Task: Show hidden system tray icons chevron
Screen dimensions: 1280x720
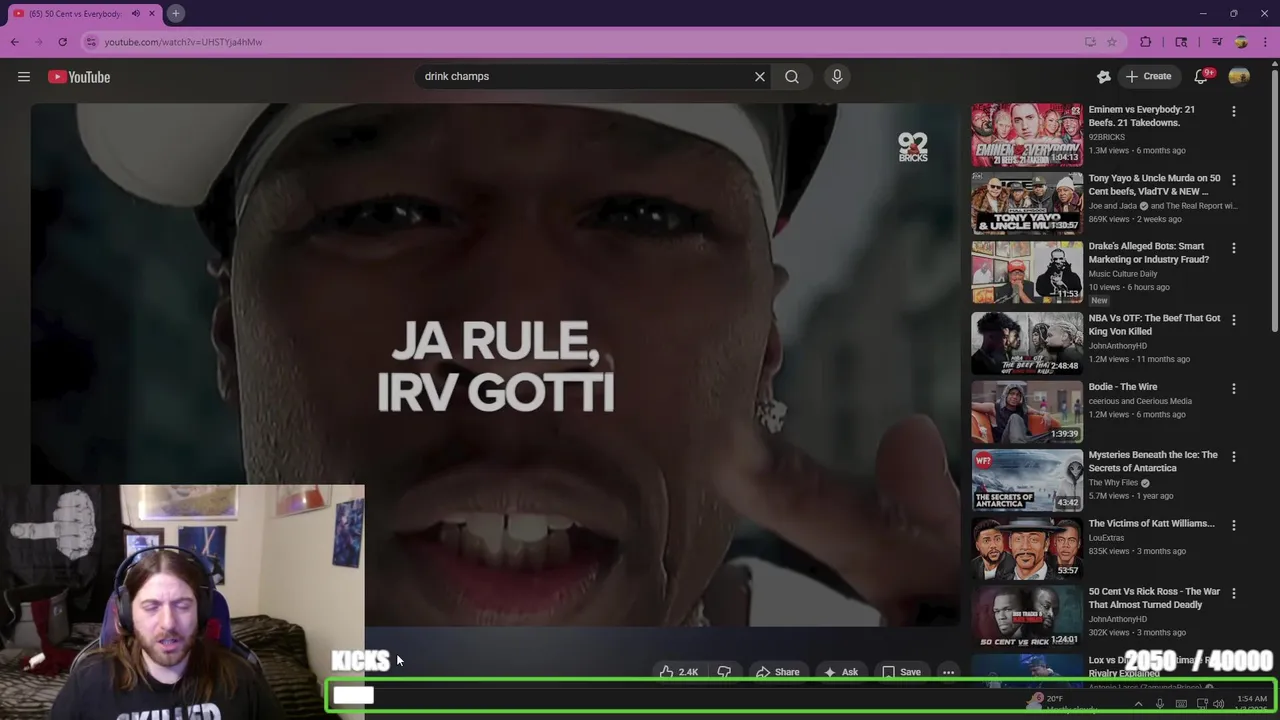Action: click(1138, 704)
